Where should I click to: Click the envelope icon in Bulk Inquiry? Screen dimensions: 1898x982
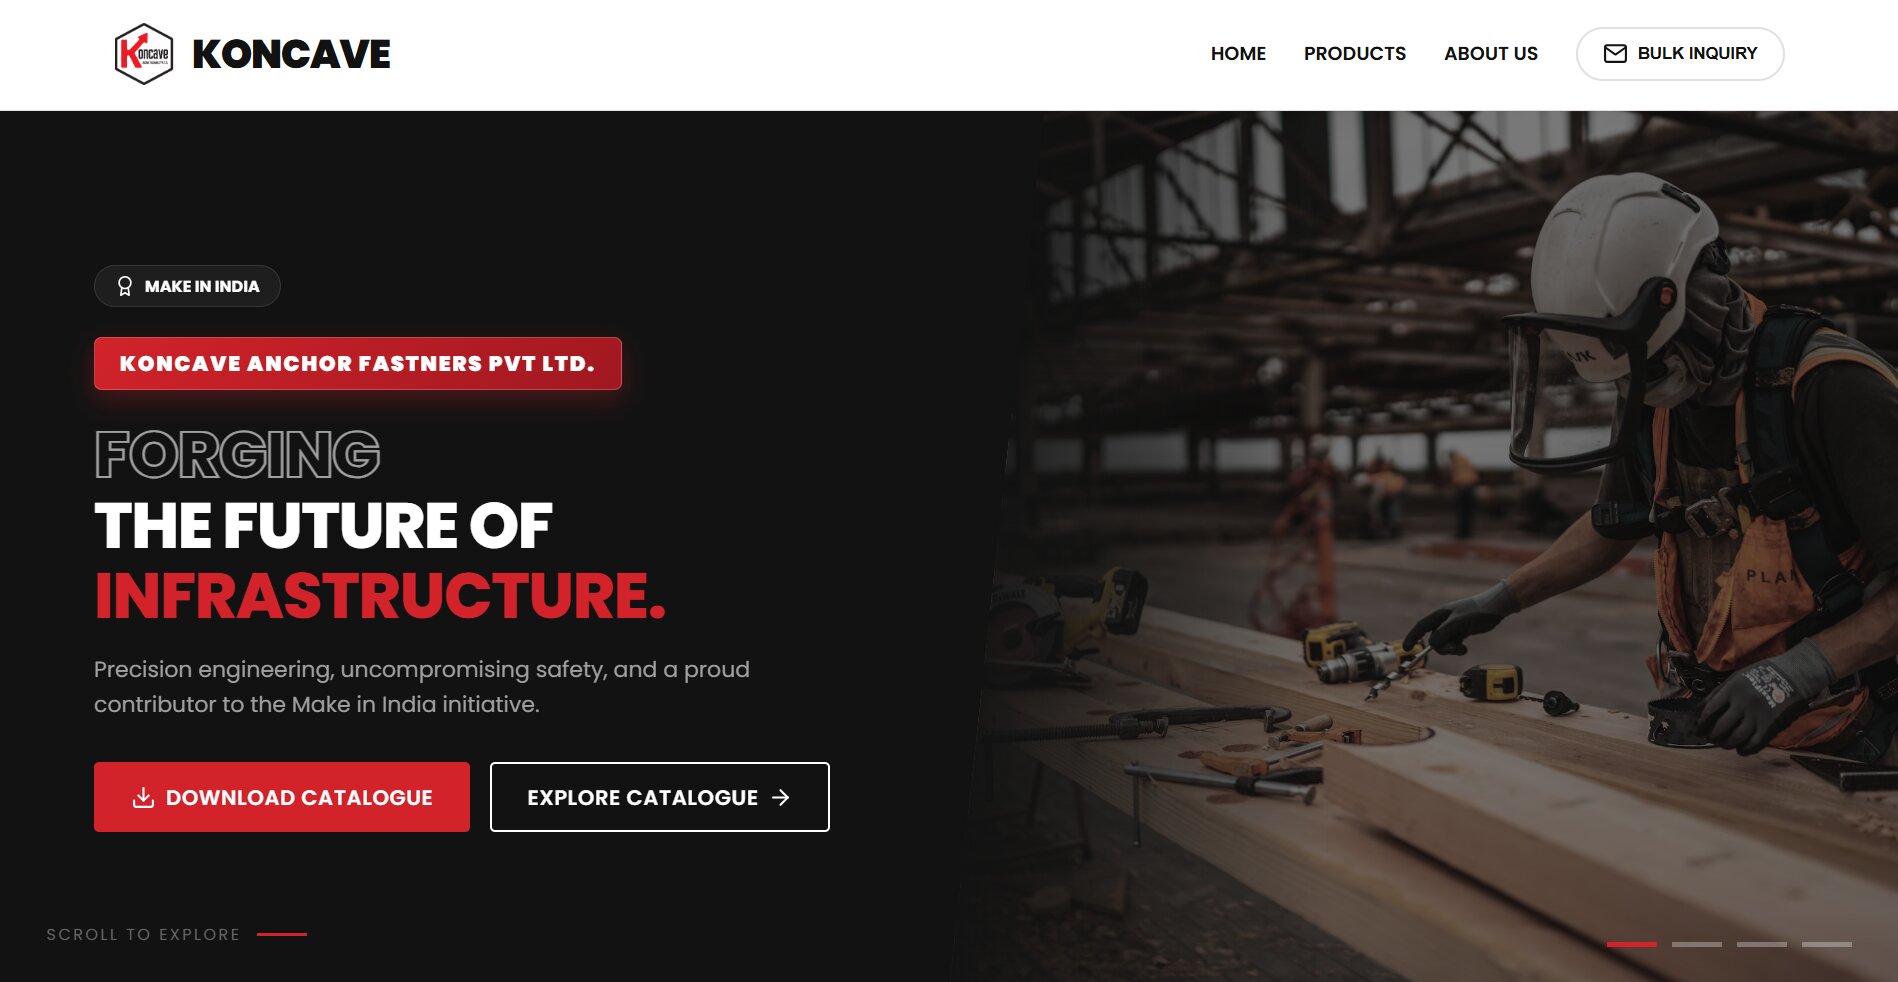tap(1615, 54)
